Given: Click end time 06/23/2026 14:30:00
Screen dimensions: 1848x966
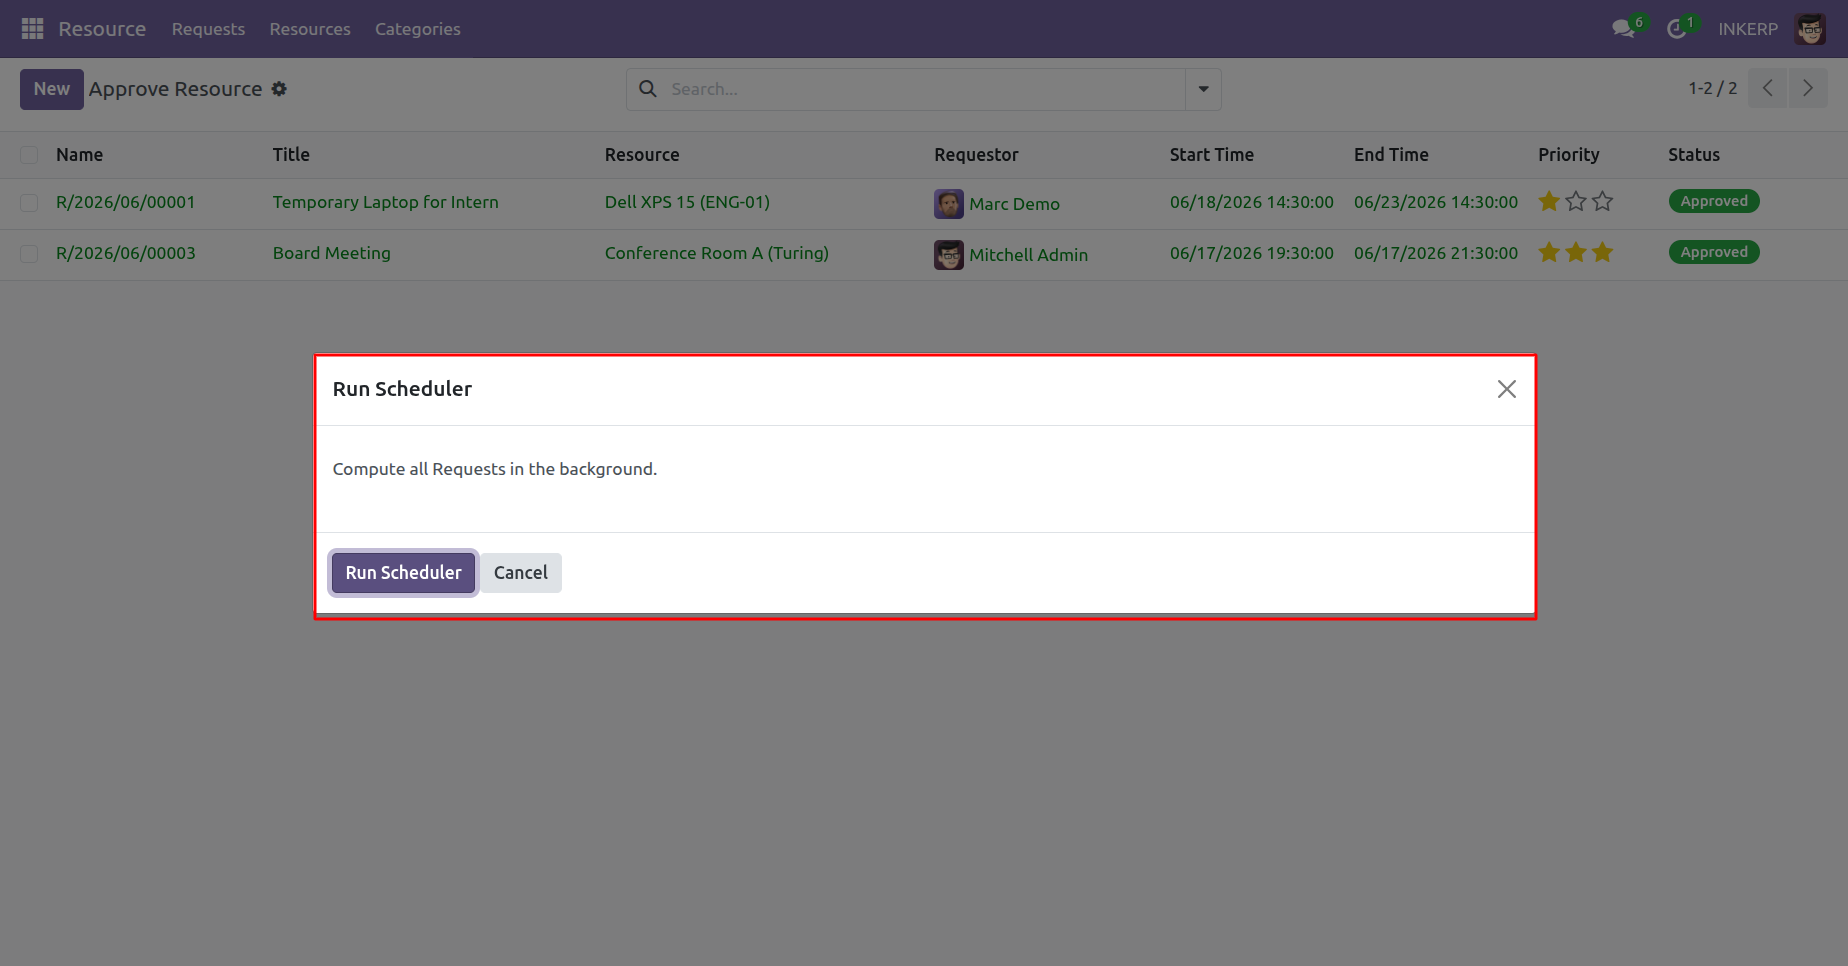Looking at the screenshot, I should 1436,202.
